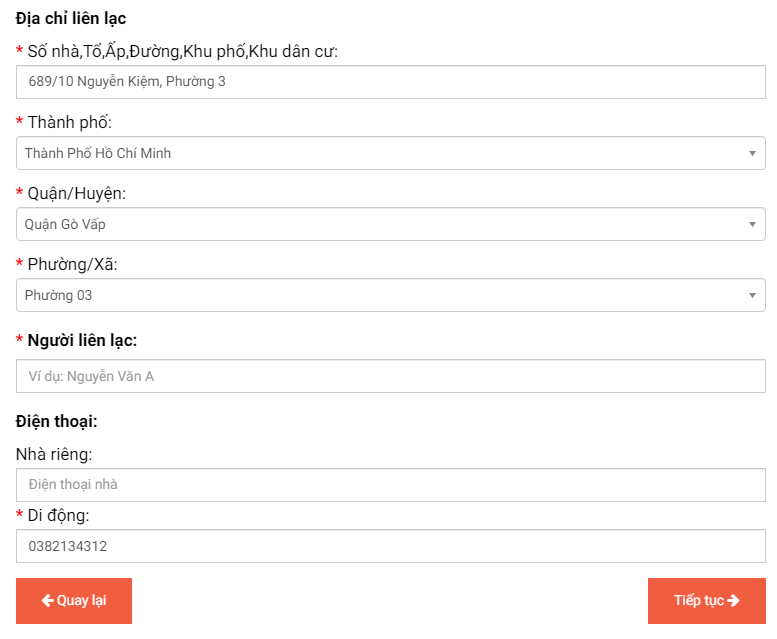Click the Người liên lạc contact name field
Image resolution: width=777 pixels, height=639 pixels.
click(390, 376)
